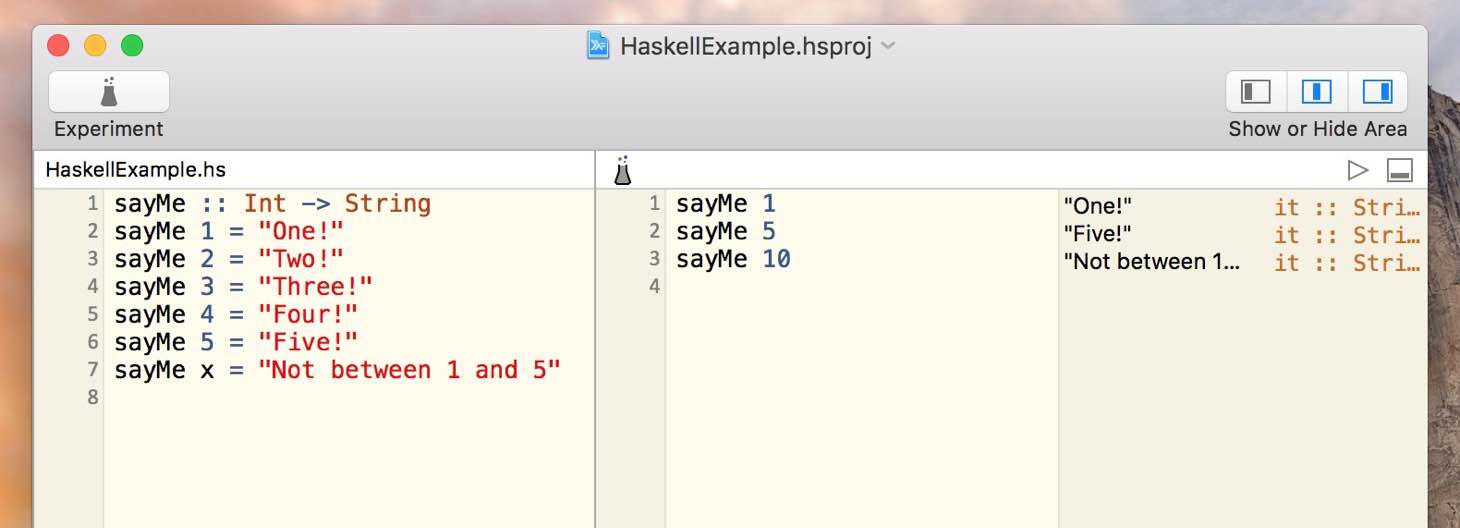Viewport: 1460px width, 528px height.
Task: Click the HaskellExample.hsproj document icon
Action: tap(598, 46)
